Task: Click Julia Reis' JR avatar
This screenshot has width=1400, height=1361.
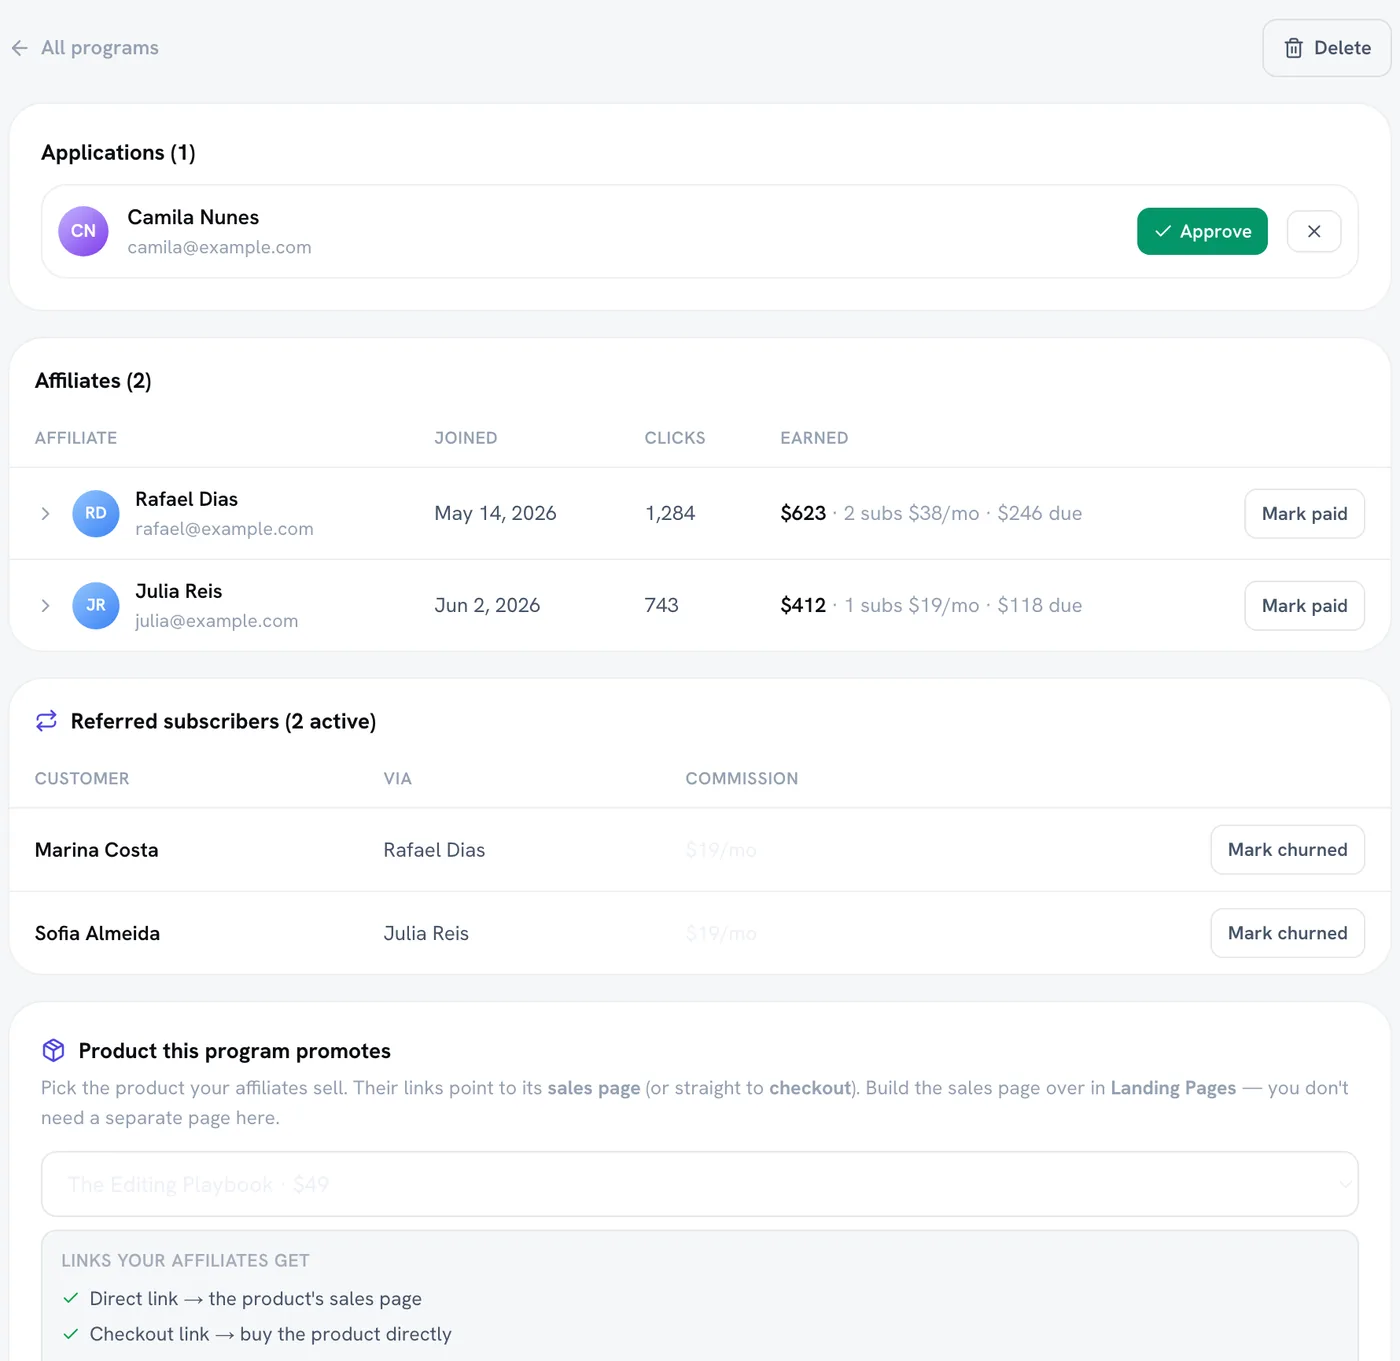Action: tap(96, 605)
